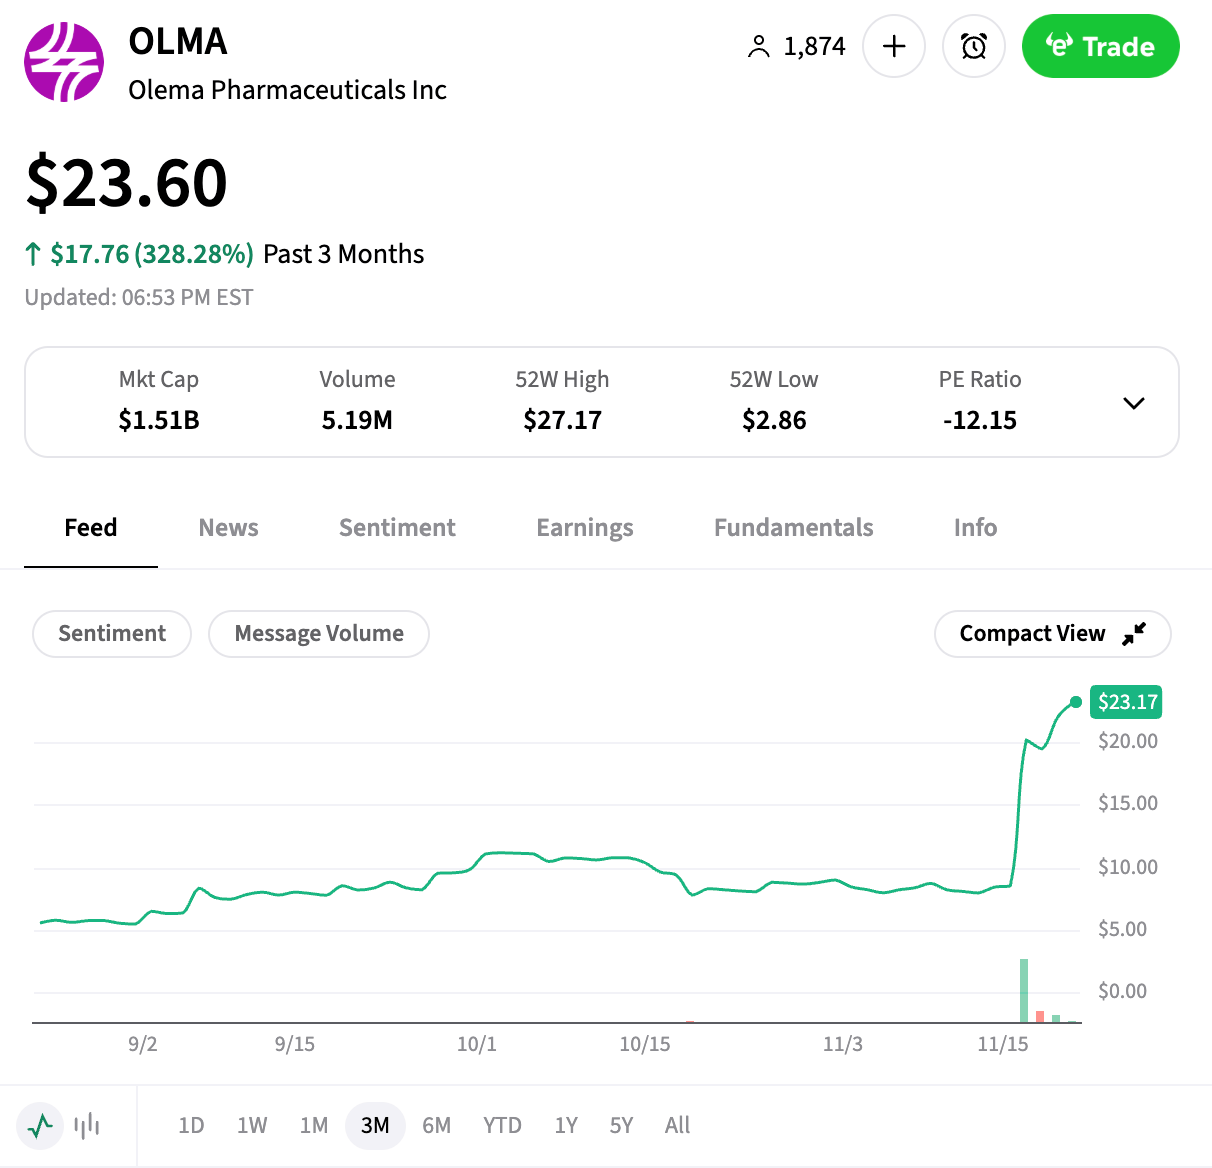Viewport: 1212px width, 1168px height.
Task: Select the 1D time range
Action: pos(191,1126)
